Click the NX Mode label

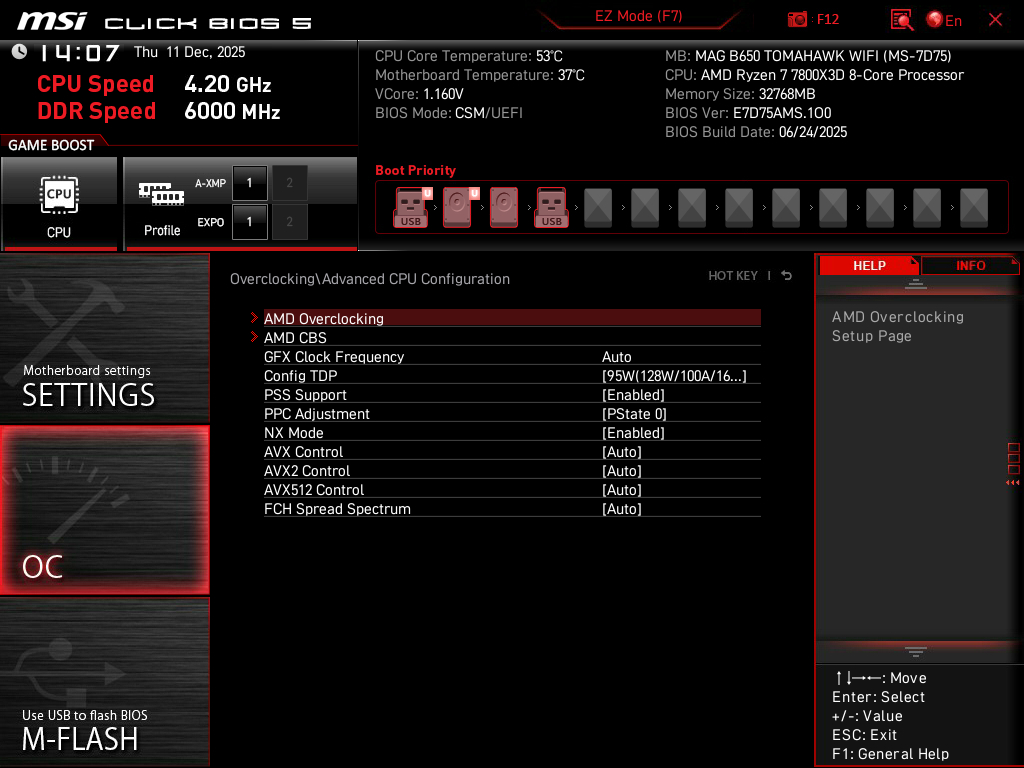click(293, 432)
